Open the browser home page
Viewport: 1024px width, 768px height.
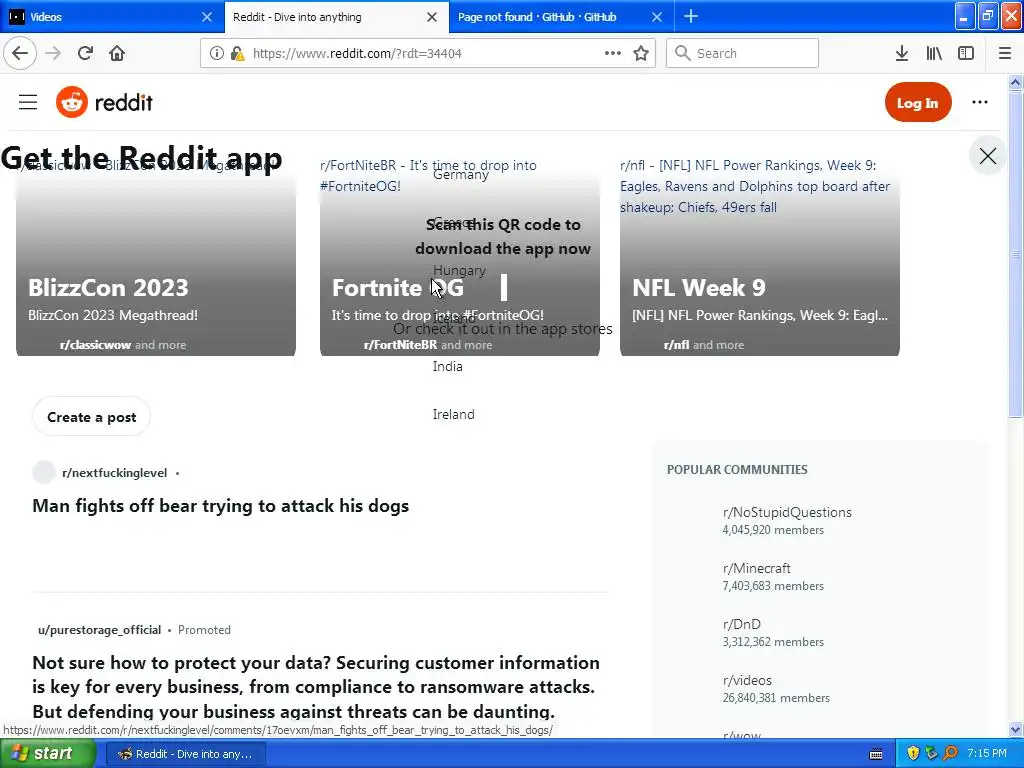(117, 53)
